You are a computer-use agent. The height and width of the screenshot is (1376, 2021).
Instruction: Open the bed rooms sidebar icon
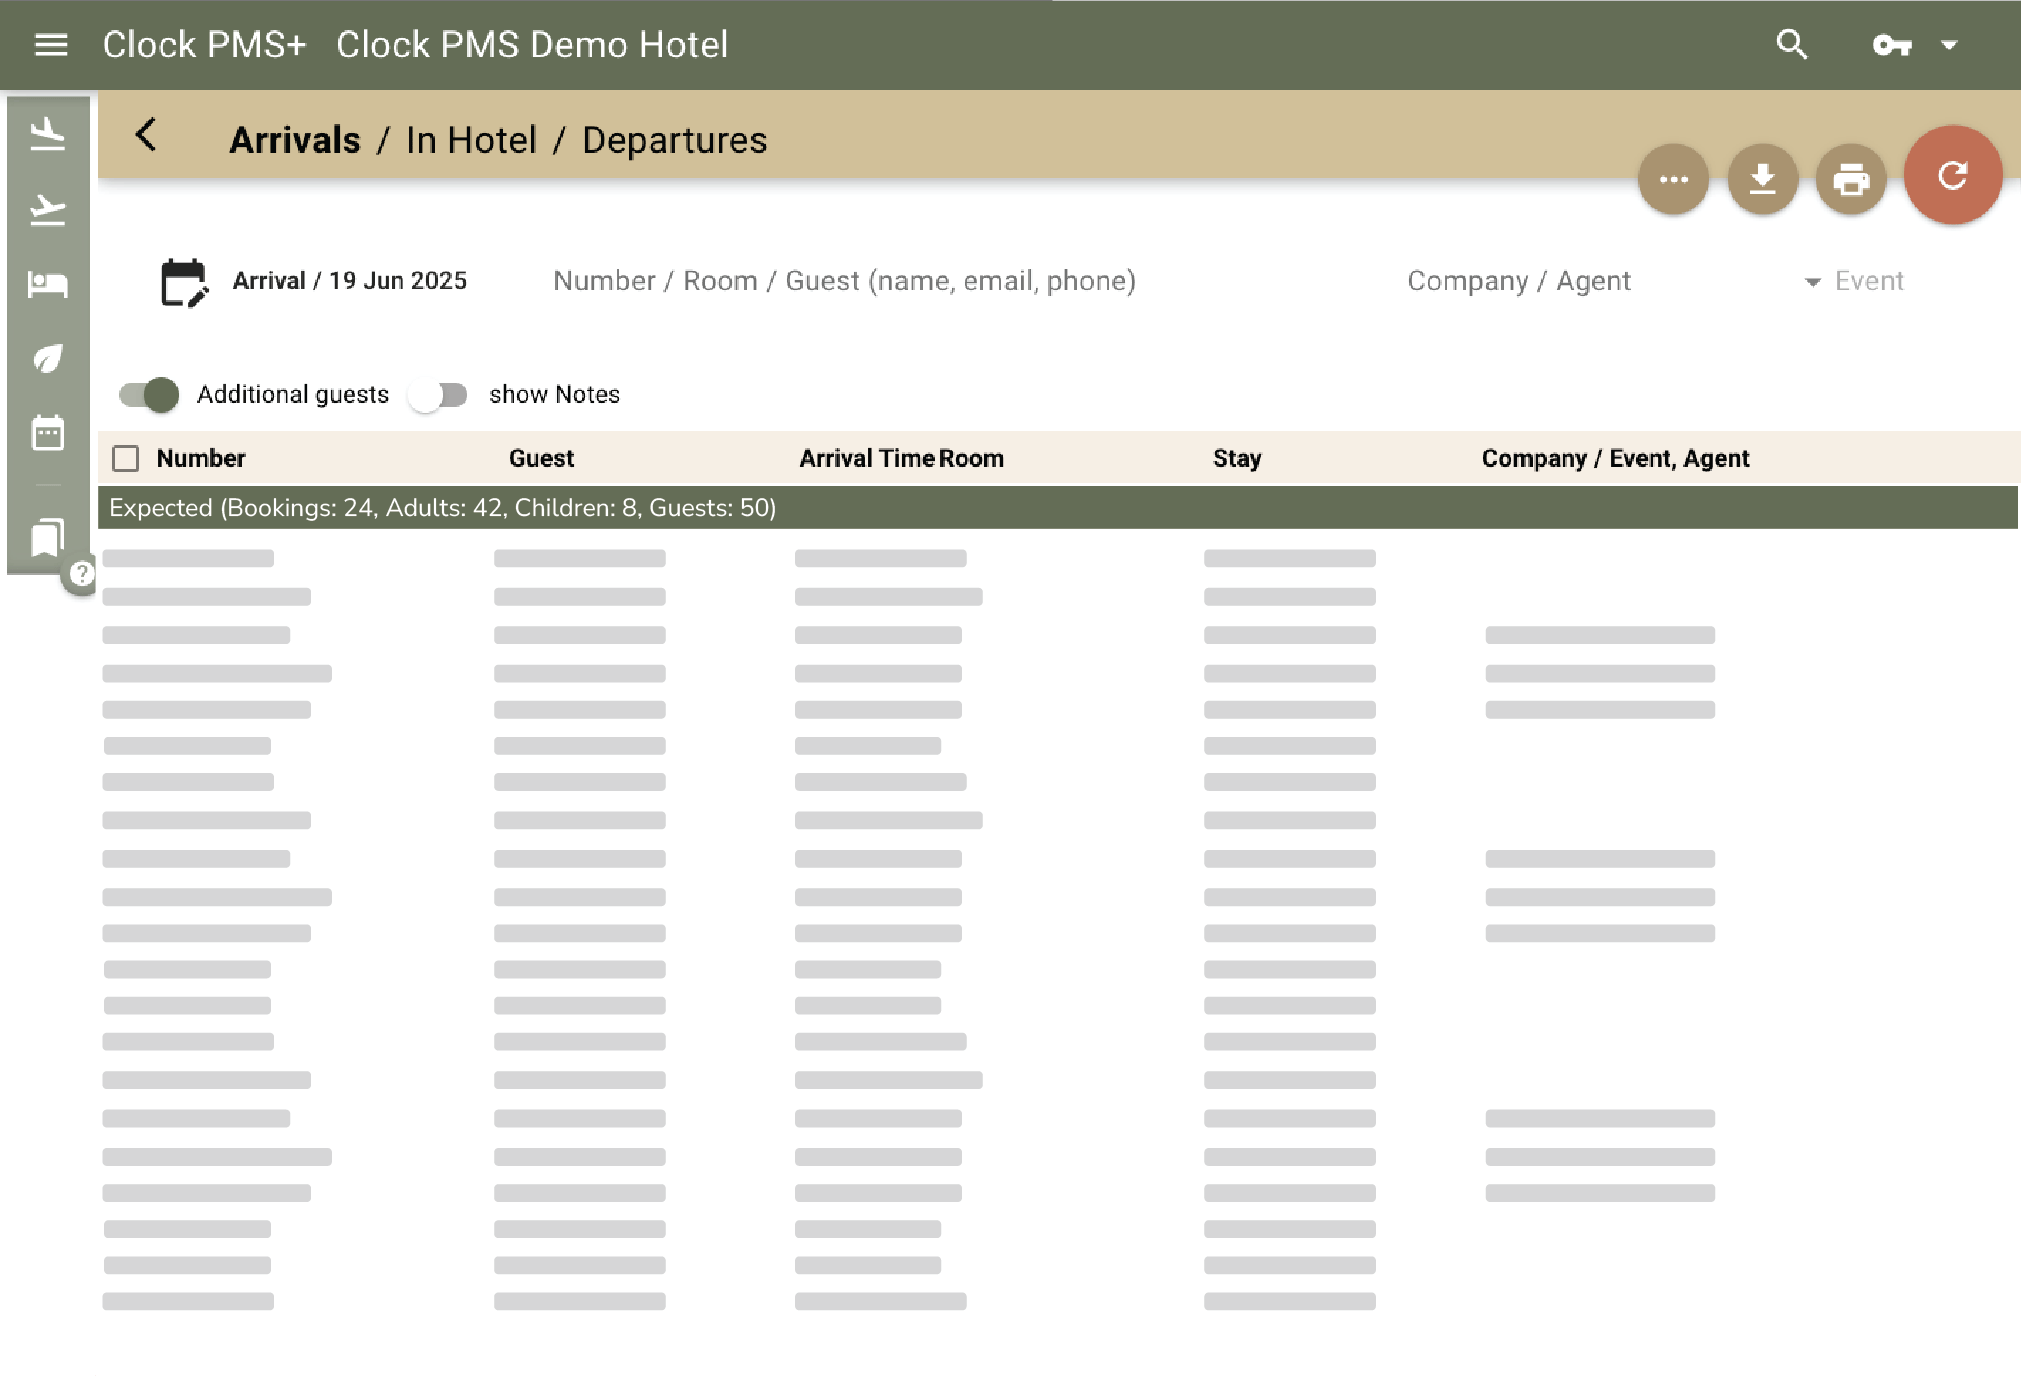[47, 284]
